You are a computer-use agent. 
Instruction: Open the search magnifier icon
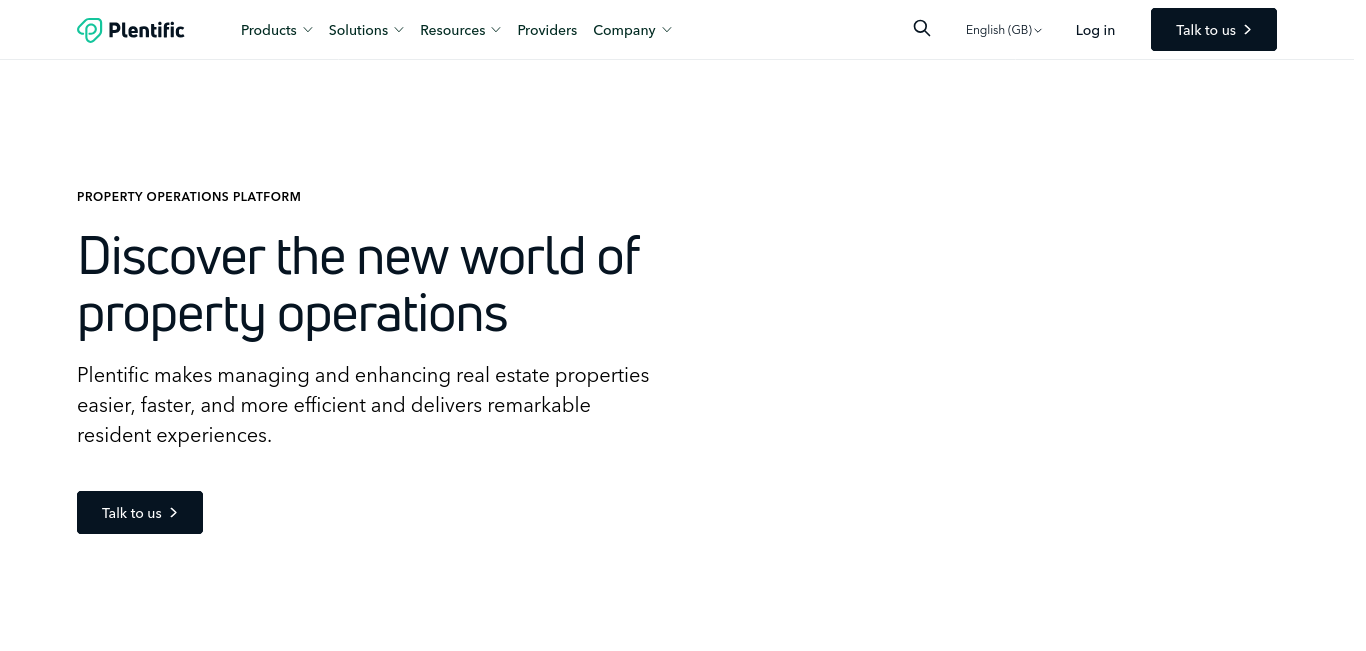point(922,29)
